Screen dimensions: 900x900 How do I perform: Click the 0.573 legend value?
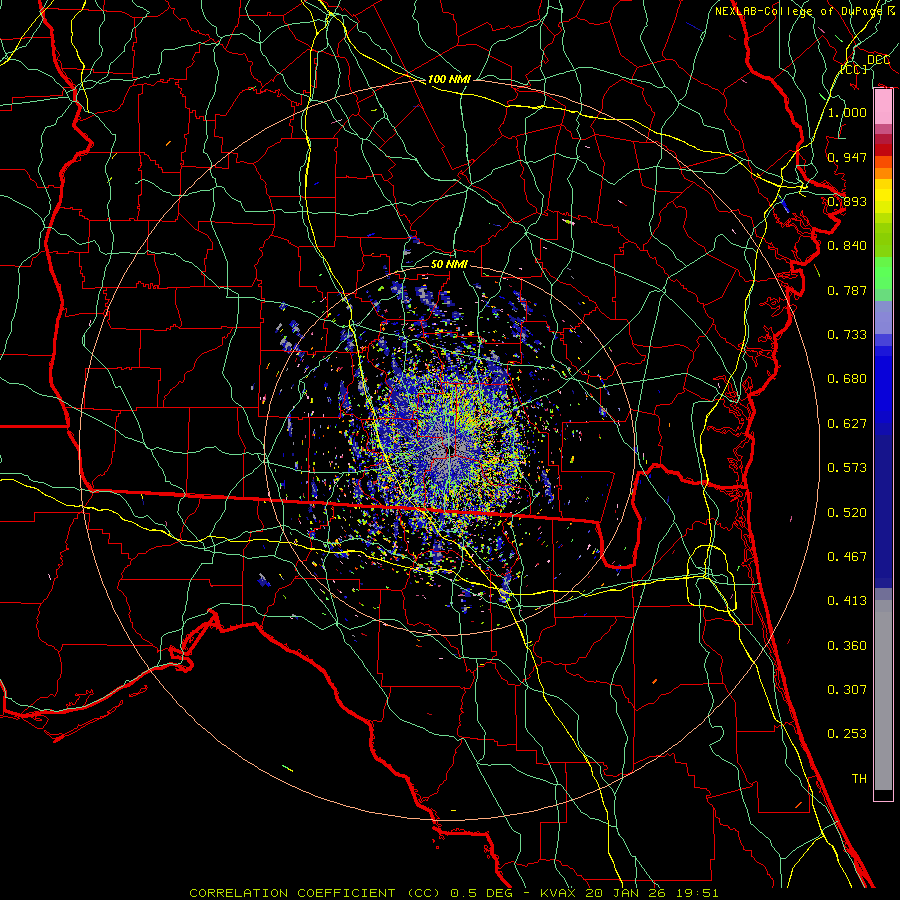[847, 468]
